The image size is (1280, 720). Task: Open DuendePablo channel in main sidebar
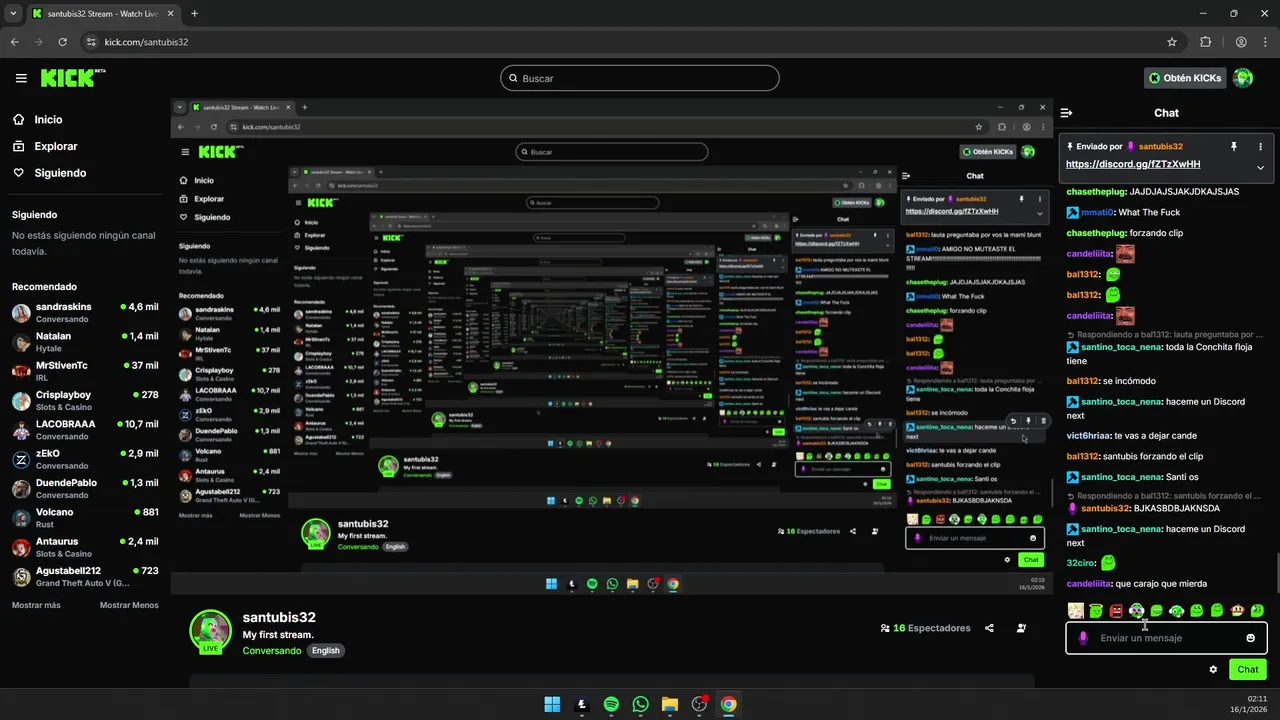85,488
